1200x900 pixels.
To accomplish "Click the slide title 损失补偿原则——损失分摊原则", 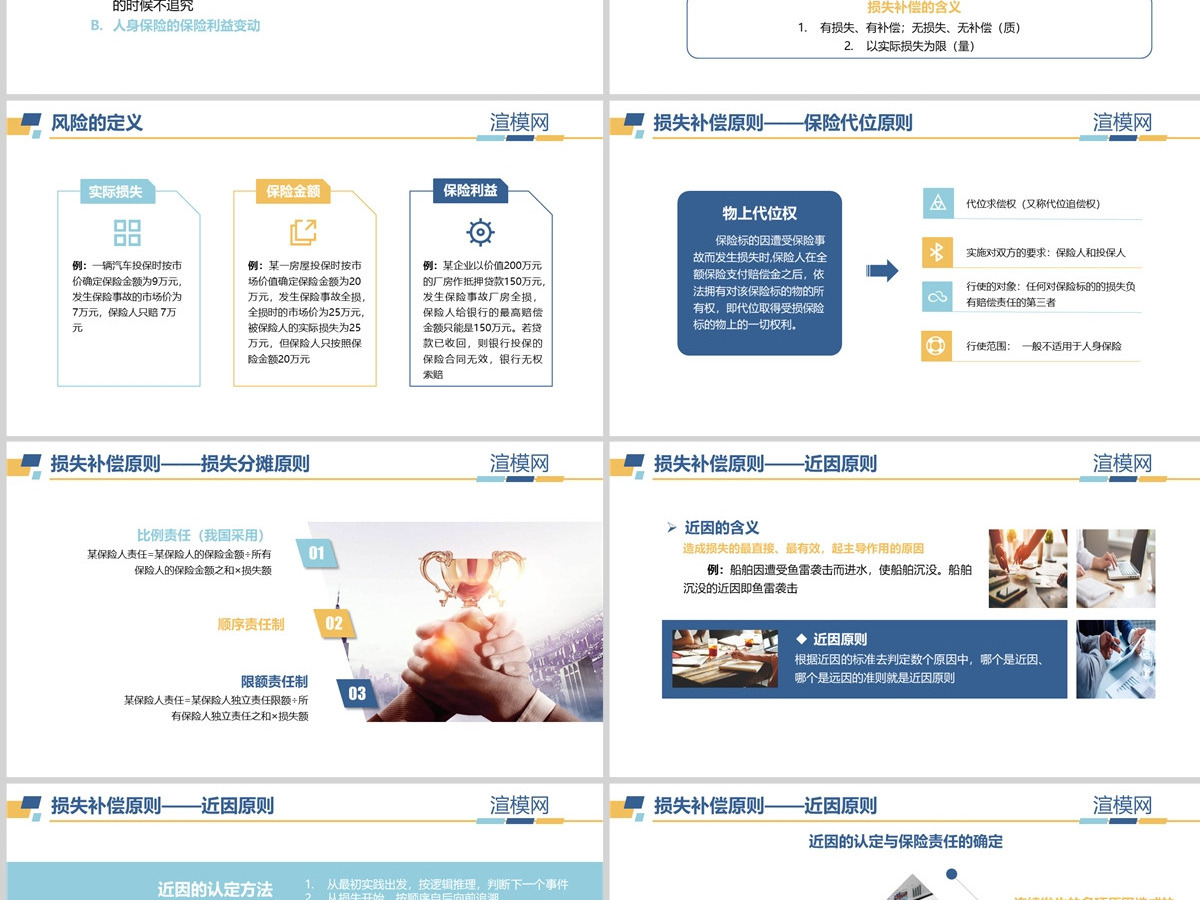I will [180, 464].
